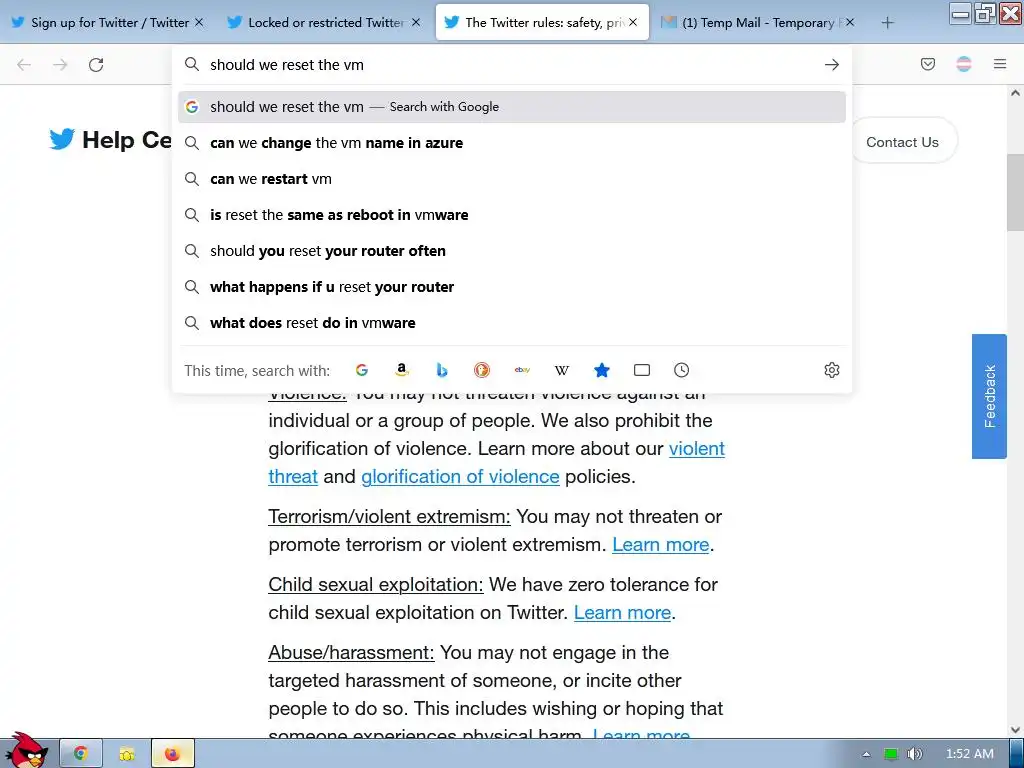Open search settings gear icon
Viewport: 1024px width, 768px height.
831,370
